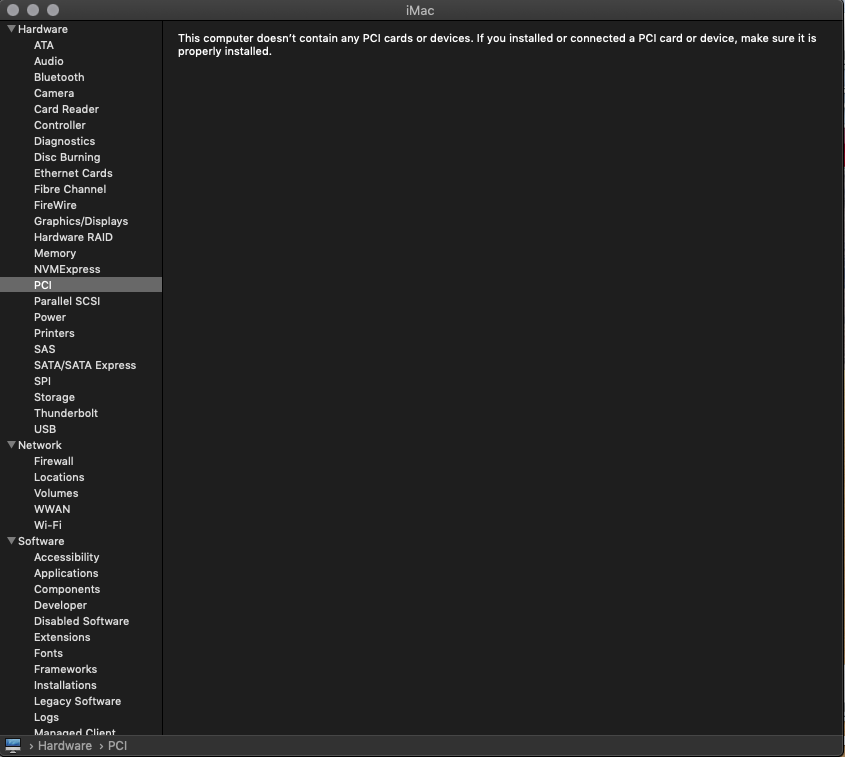Open Applications list under Software
Viewport: 845px width, 757px height.
[x=66, y=573]
